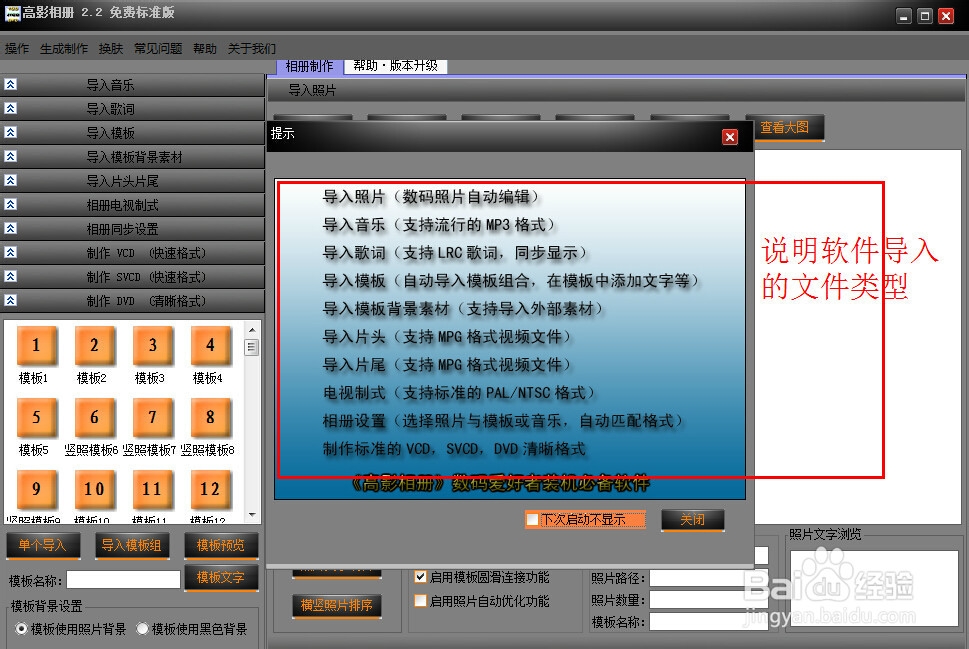
Task: Select 竖照模板7 icon
Action: point(152,417)
